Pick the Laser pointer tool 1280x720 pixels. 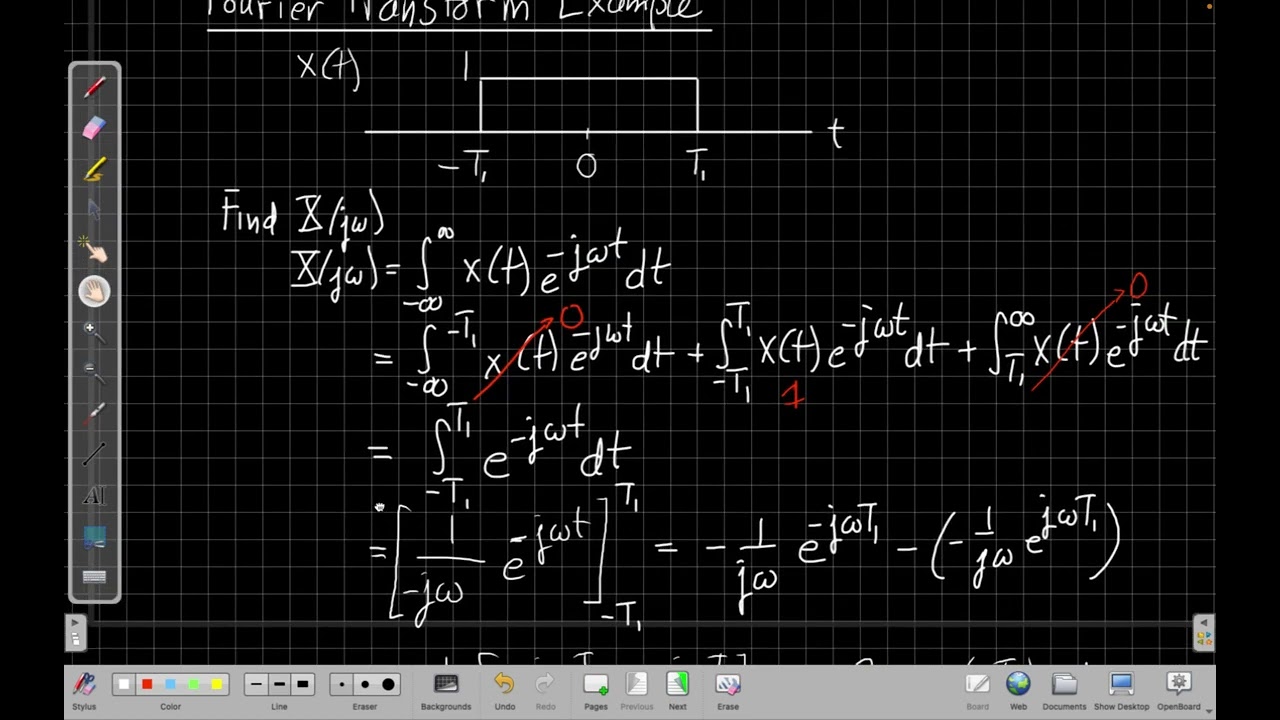[x=94, y=414]
